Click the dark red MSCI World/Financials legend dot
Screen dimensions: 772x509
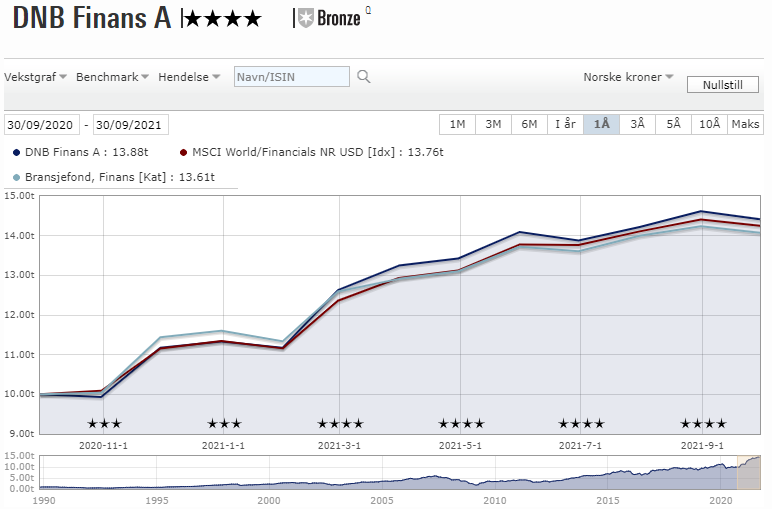(x=184, y=153)
